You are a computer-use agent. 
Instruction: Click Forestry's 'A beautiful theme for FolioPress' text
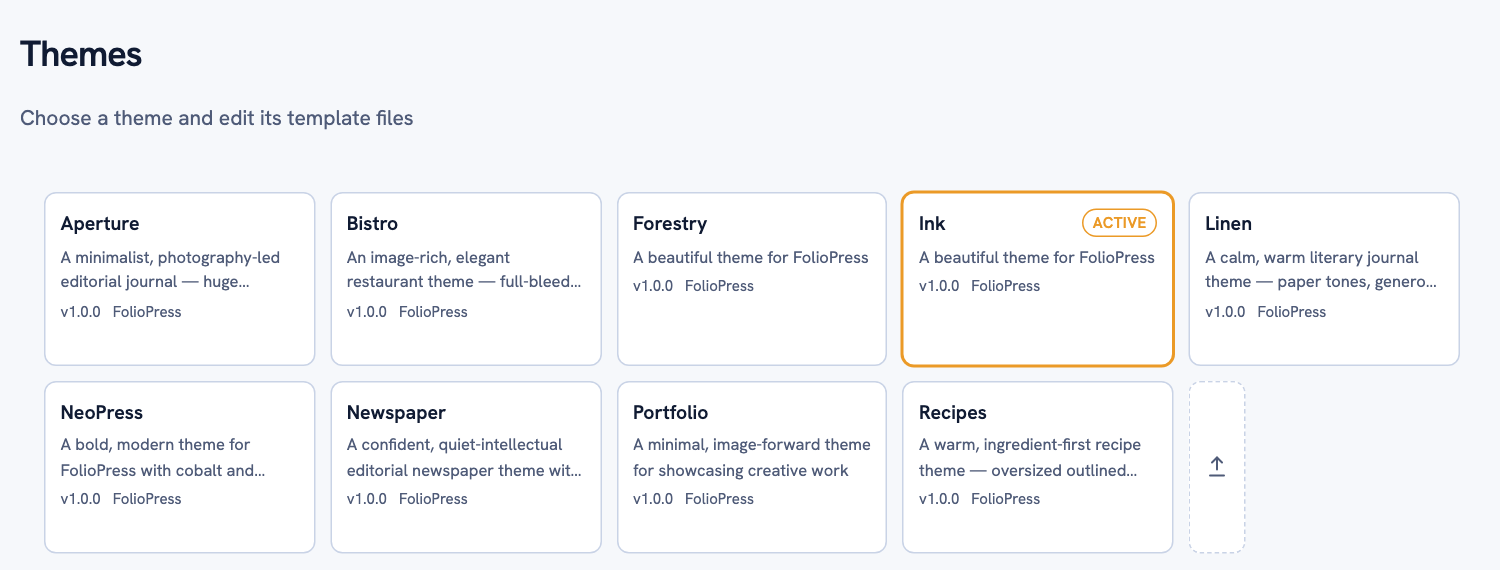click(x=751, y=257)
